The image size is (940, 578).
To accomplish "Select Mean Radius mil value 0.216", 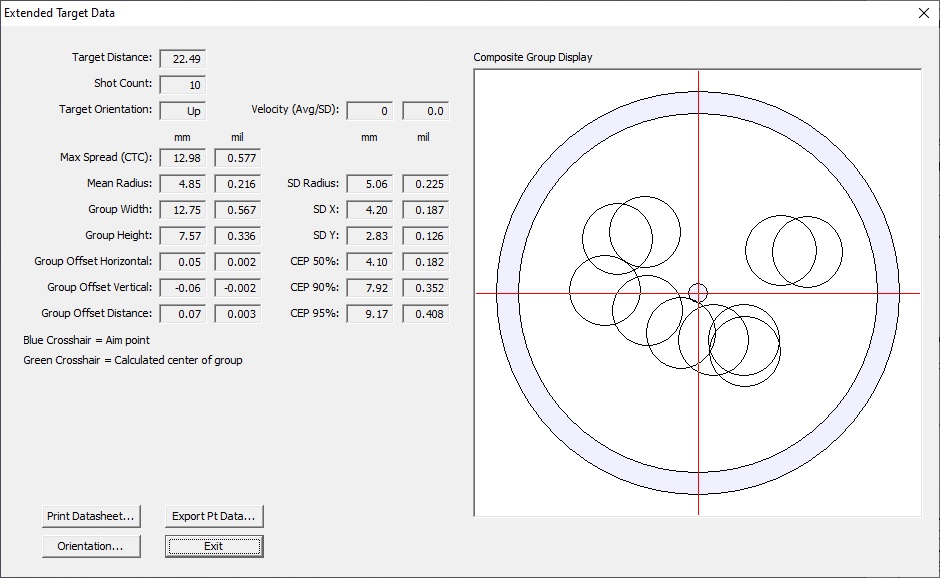I will [x=237, y=184].
